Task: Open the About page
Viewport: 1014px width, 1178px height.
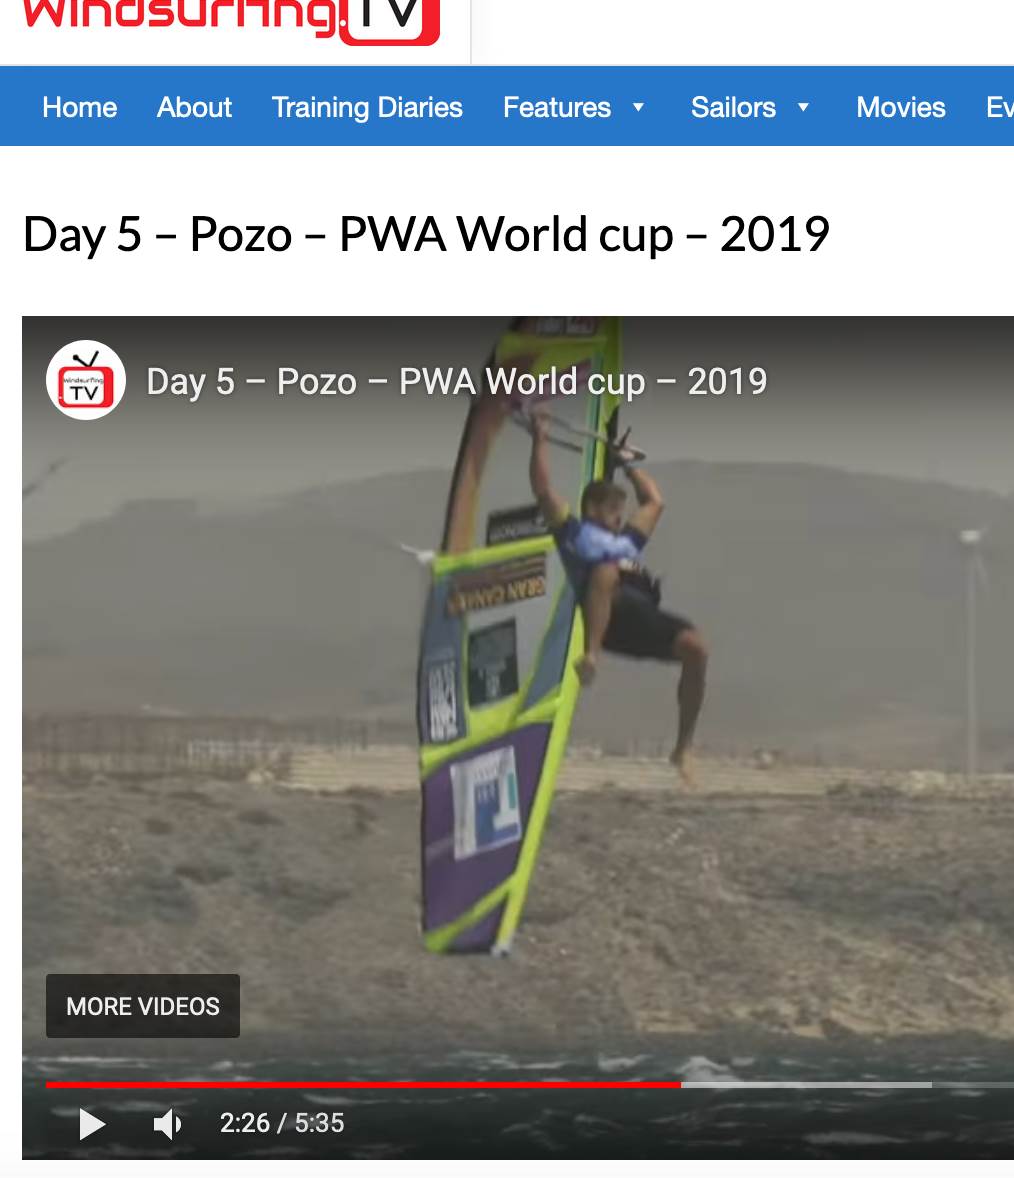Action: [194, 107]
